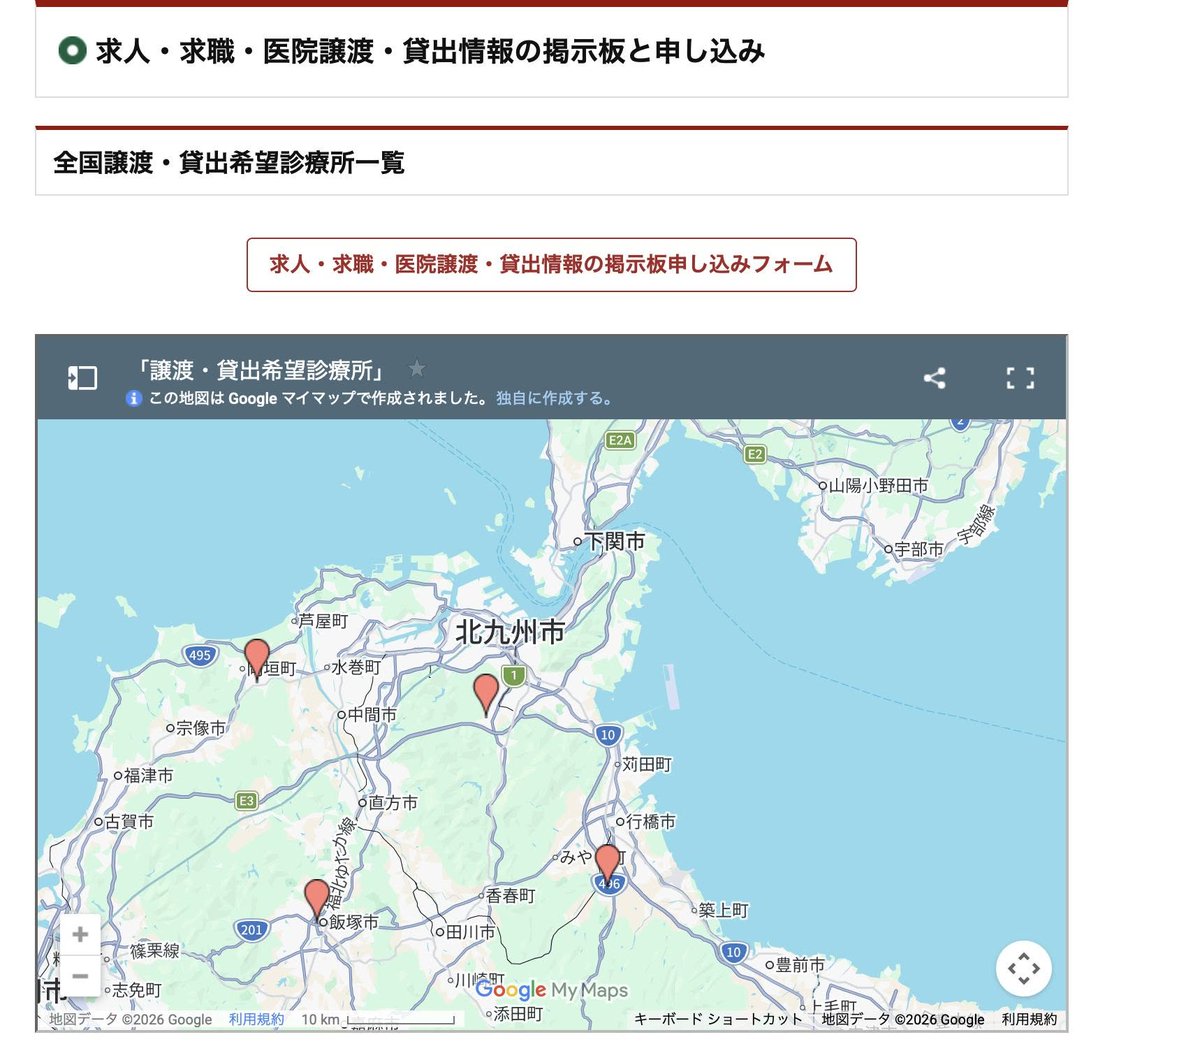Click the 古賀市 map label
The width and height of the screenshot is (1200, 1058).
pos(129,822)
